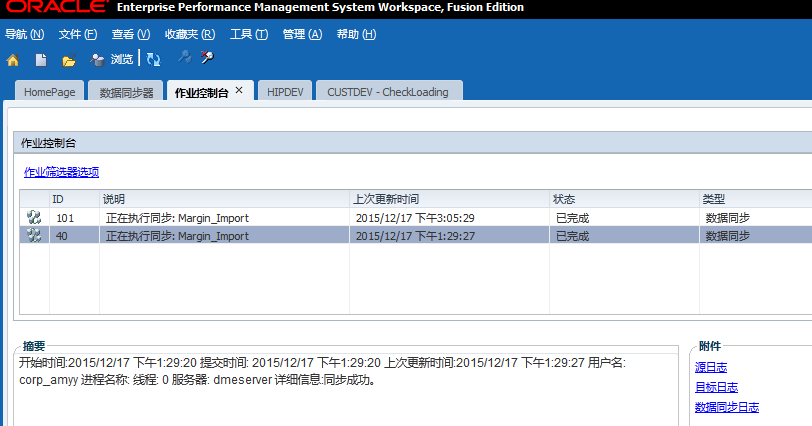Open the 源日志 attachment link
The image size is (812, 426).
pyautogui.click(x=711, y=367)
